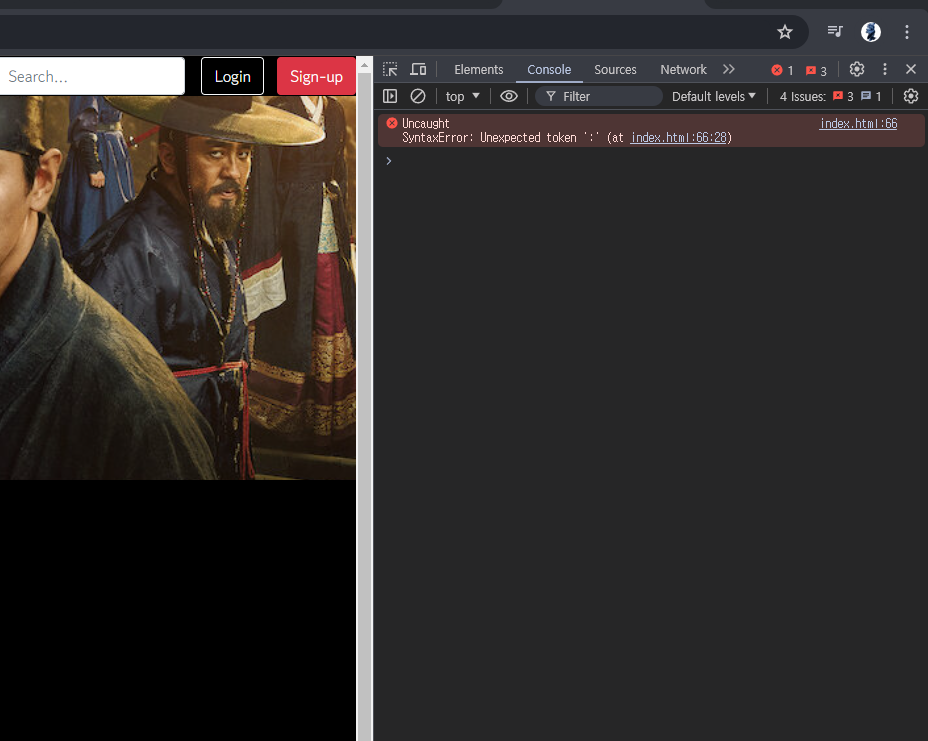
Task: Open the top JavaScript context dropdown
Action: click(462, 96)
